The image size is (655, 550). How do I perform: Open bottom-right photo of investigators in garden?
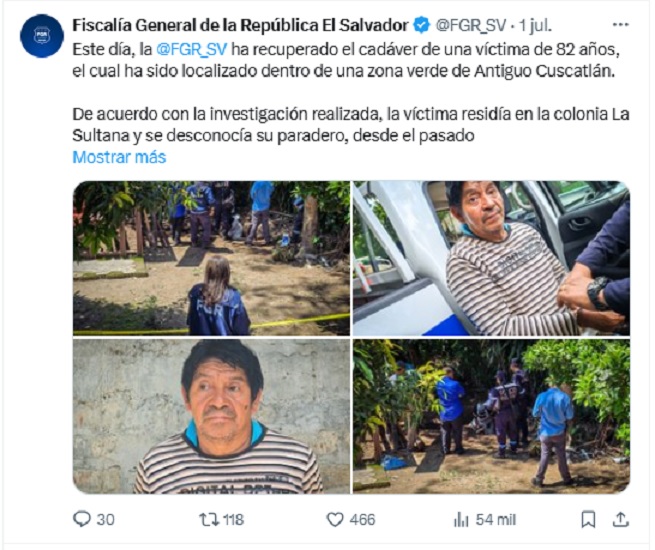(x=491, y=416)
